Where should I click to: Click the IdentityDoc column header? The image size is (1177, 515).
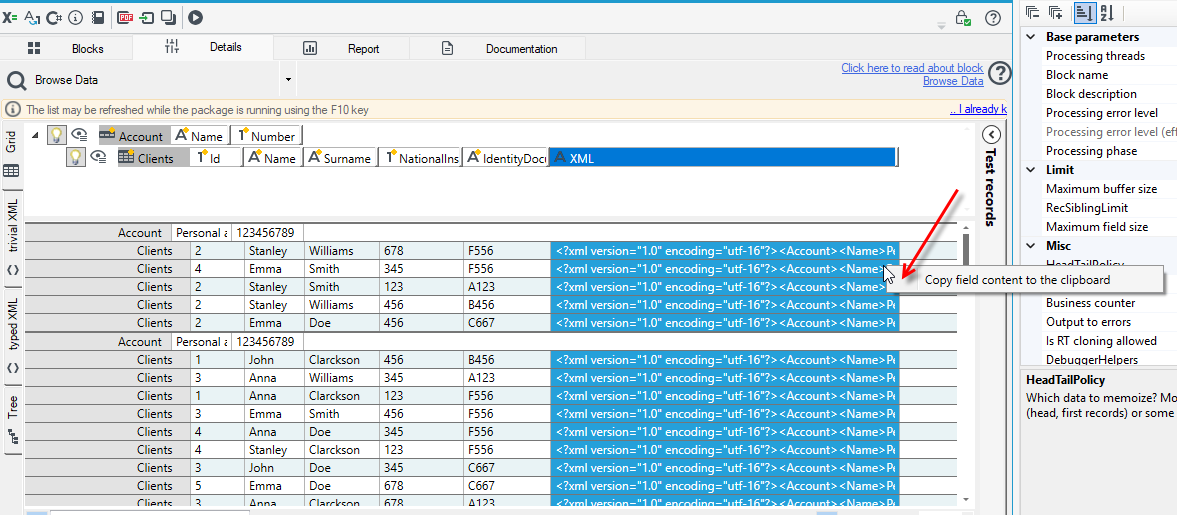[x=505, y=158]
